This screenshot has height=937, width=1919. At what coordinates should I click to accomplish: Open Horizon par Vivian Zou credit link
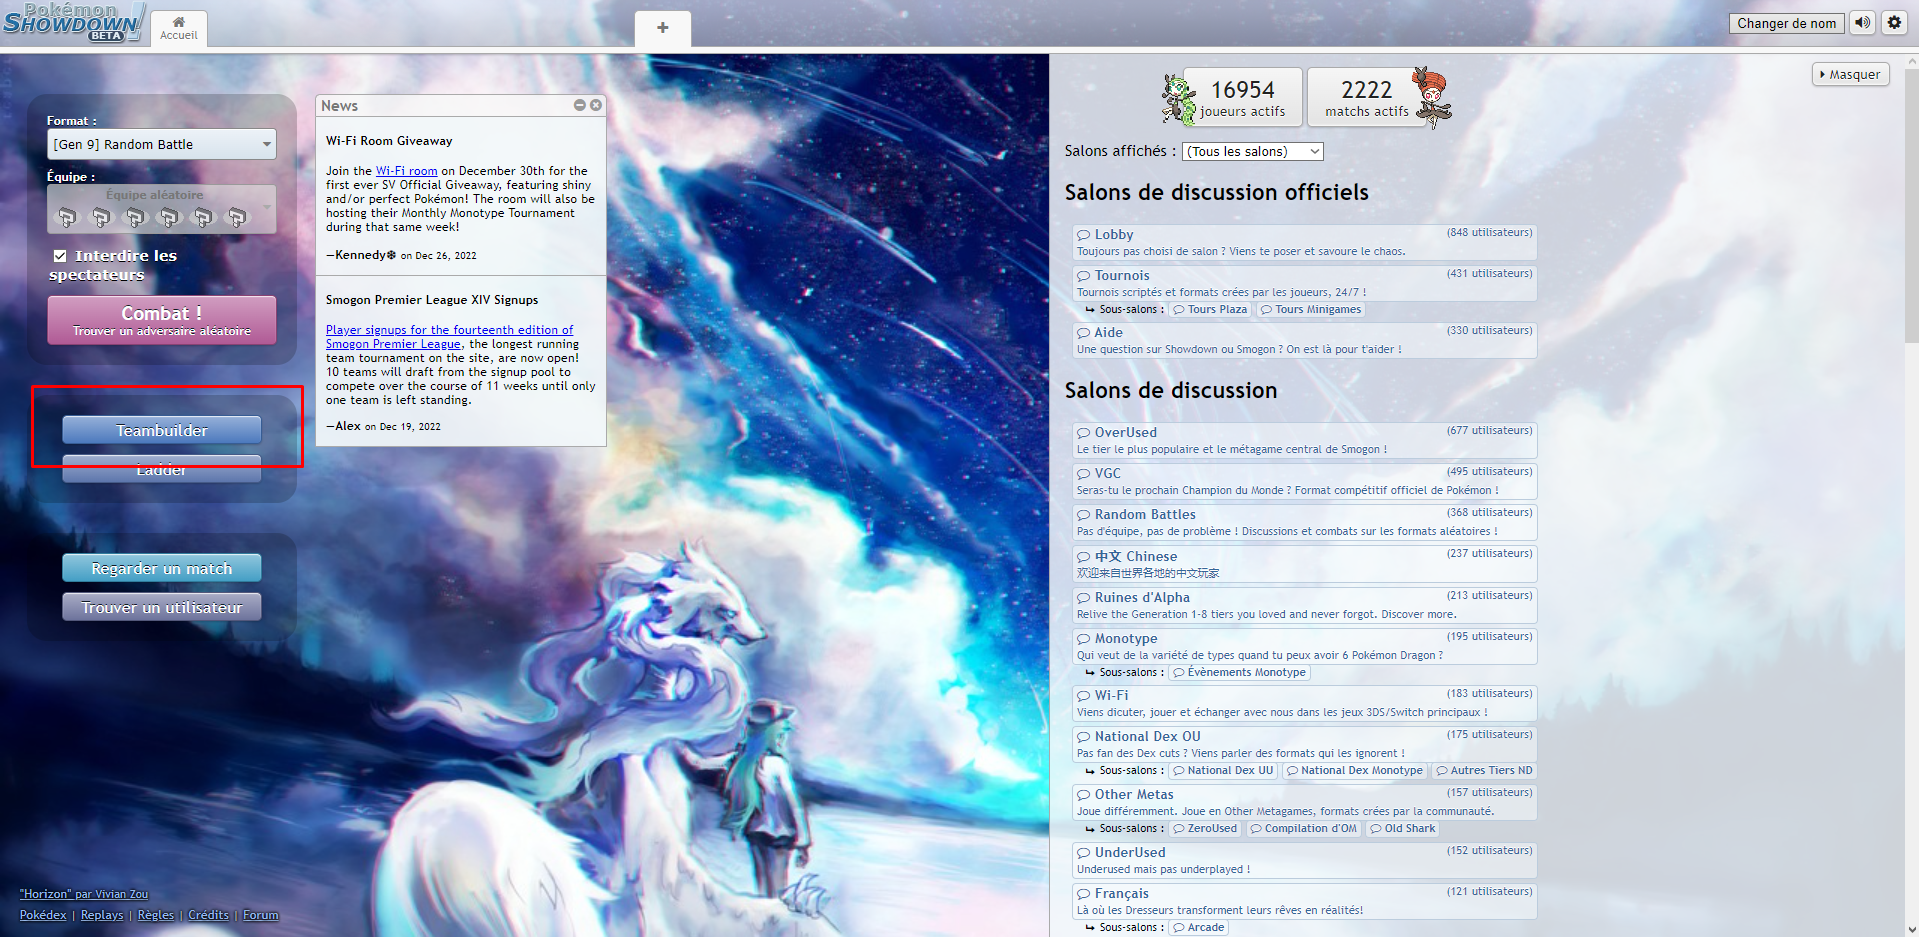84,894
